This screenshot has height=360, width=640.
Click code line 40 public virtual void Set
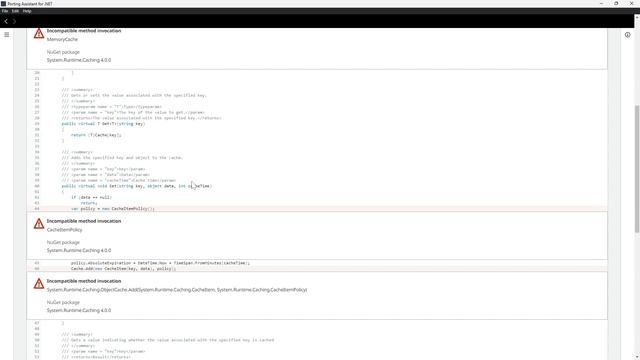click(137, 186)
